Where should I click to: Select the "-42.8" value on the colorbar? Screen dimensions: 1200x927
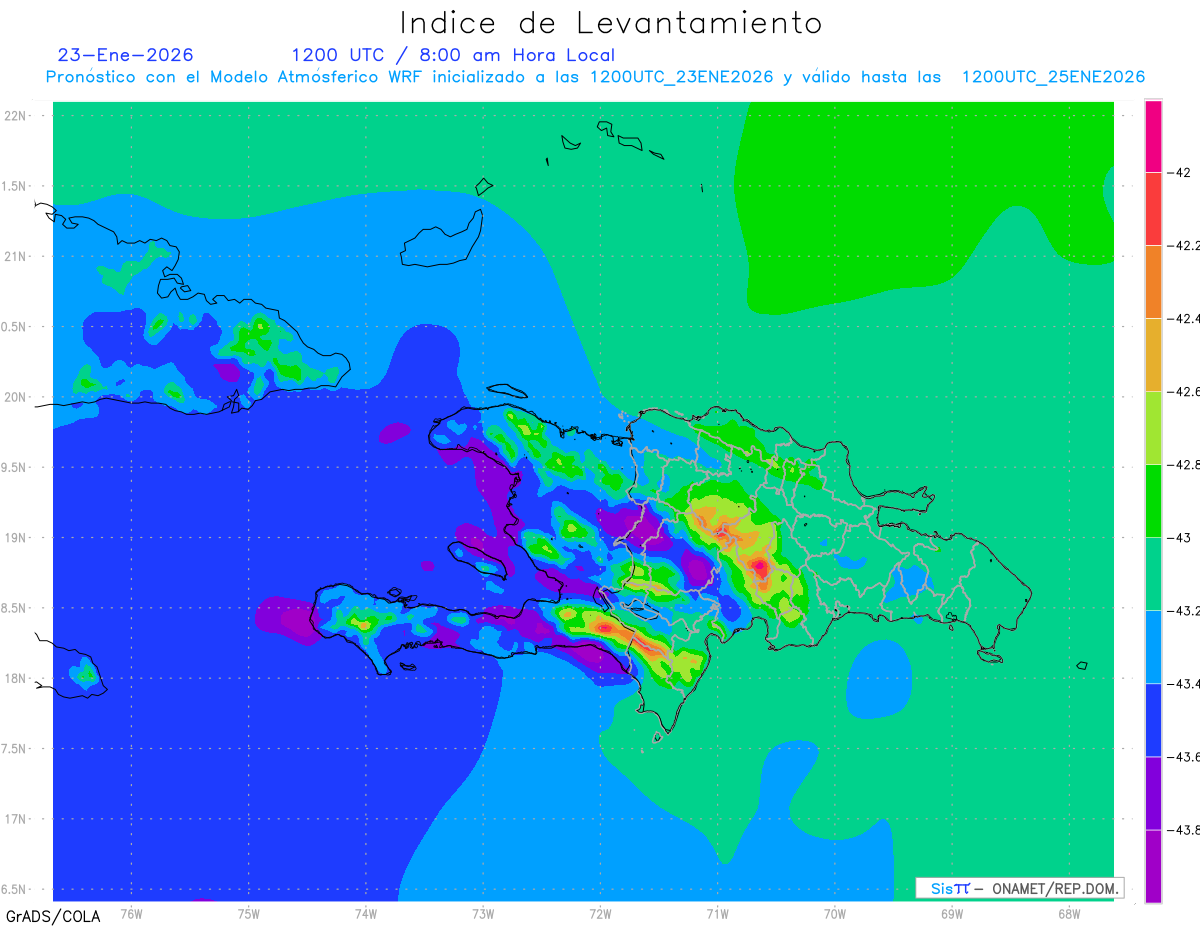1184,465
